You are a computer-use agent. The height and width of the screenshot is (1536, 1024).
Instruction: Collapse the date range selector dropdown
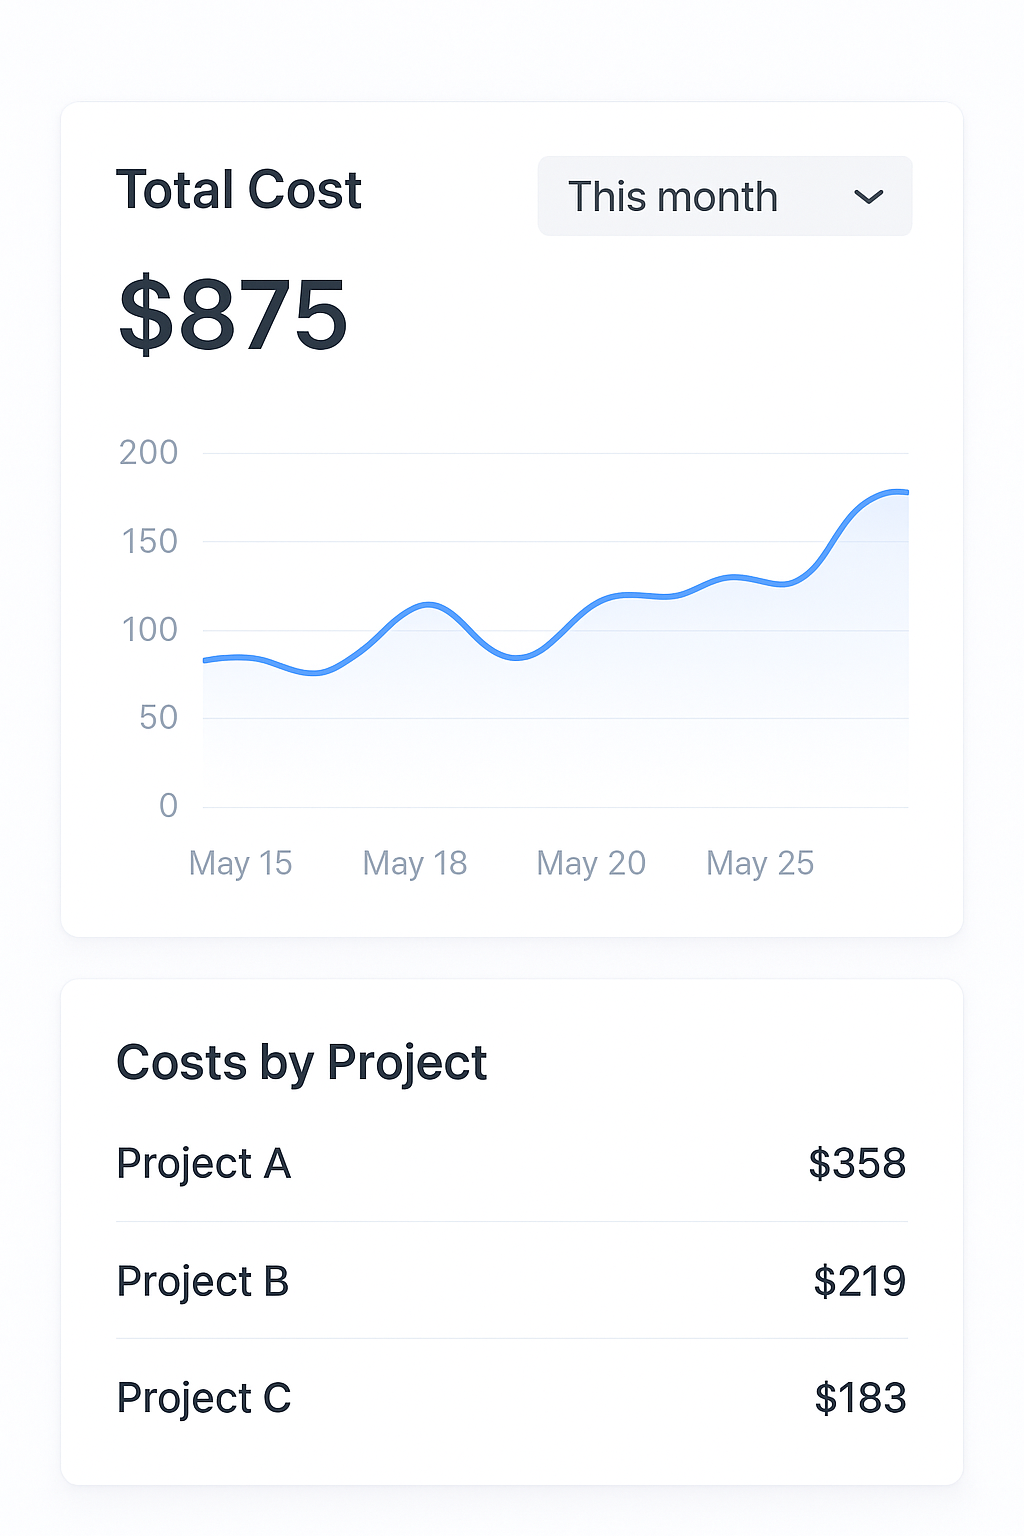tap(724, 196)
